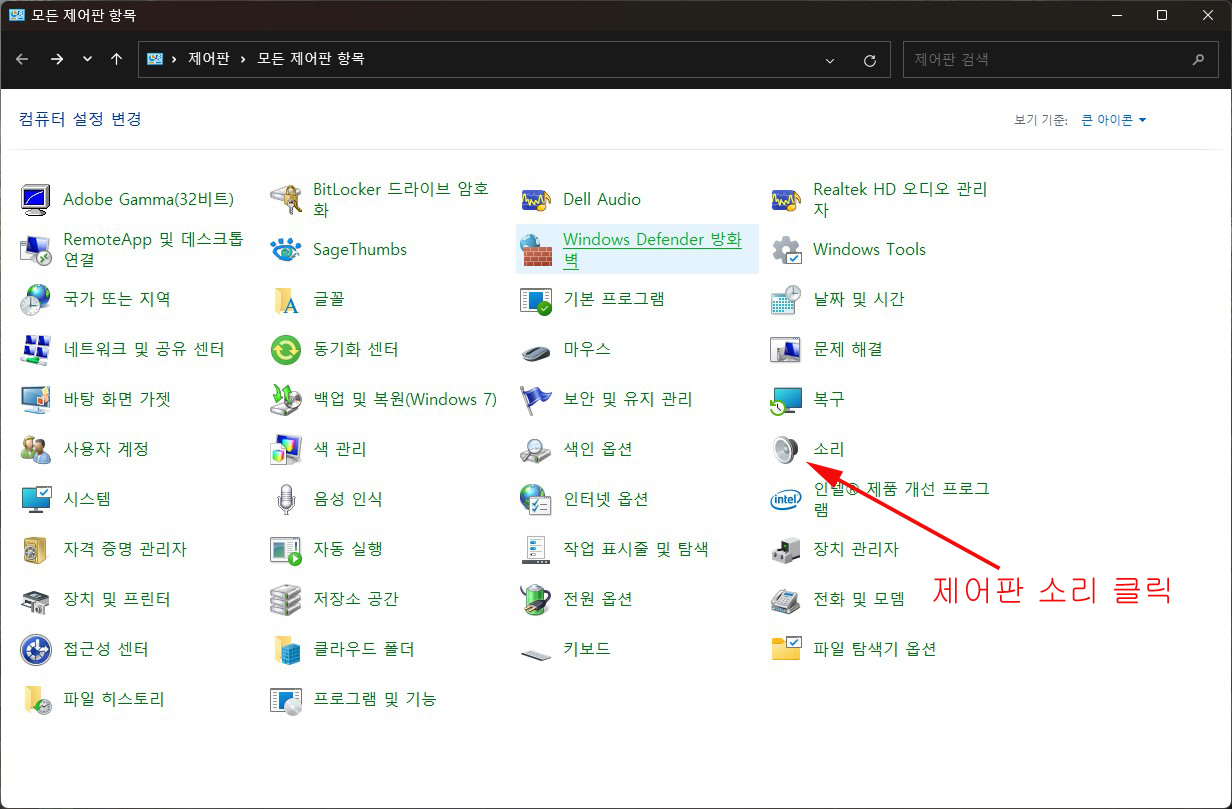The width and height of the screenshot is (1232, 809).
Task: Click the 기본 프로그램 icon
Action: click(536, 299)
